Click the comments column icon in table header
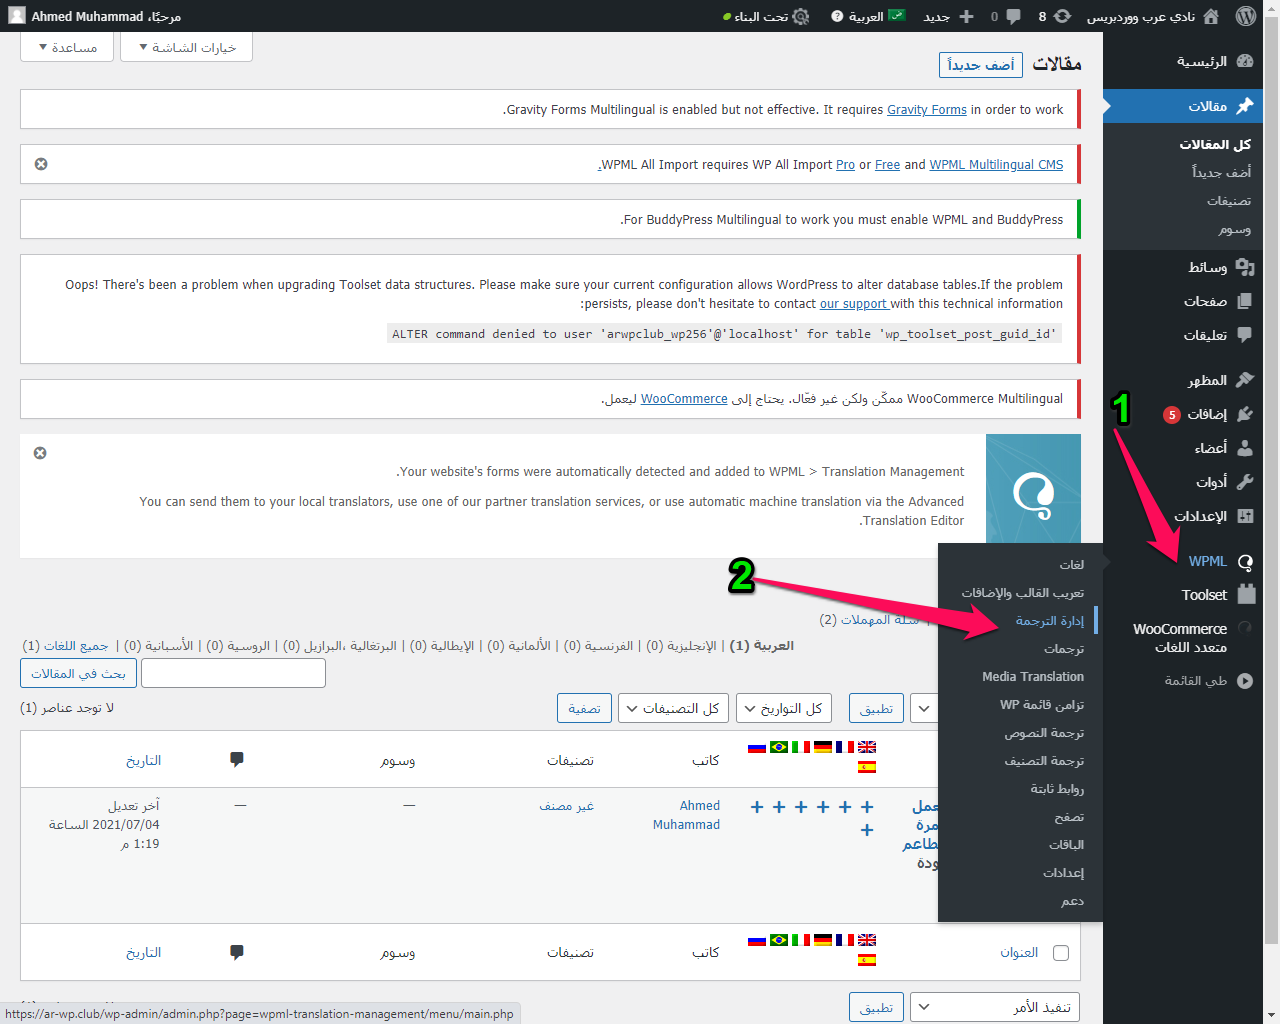The width and height of the screenshot is (1280, 1024). (237, 760)
